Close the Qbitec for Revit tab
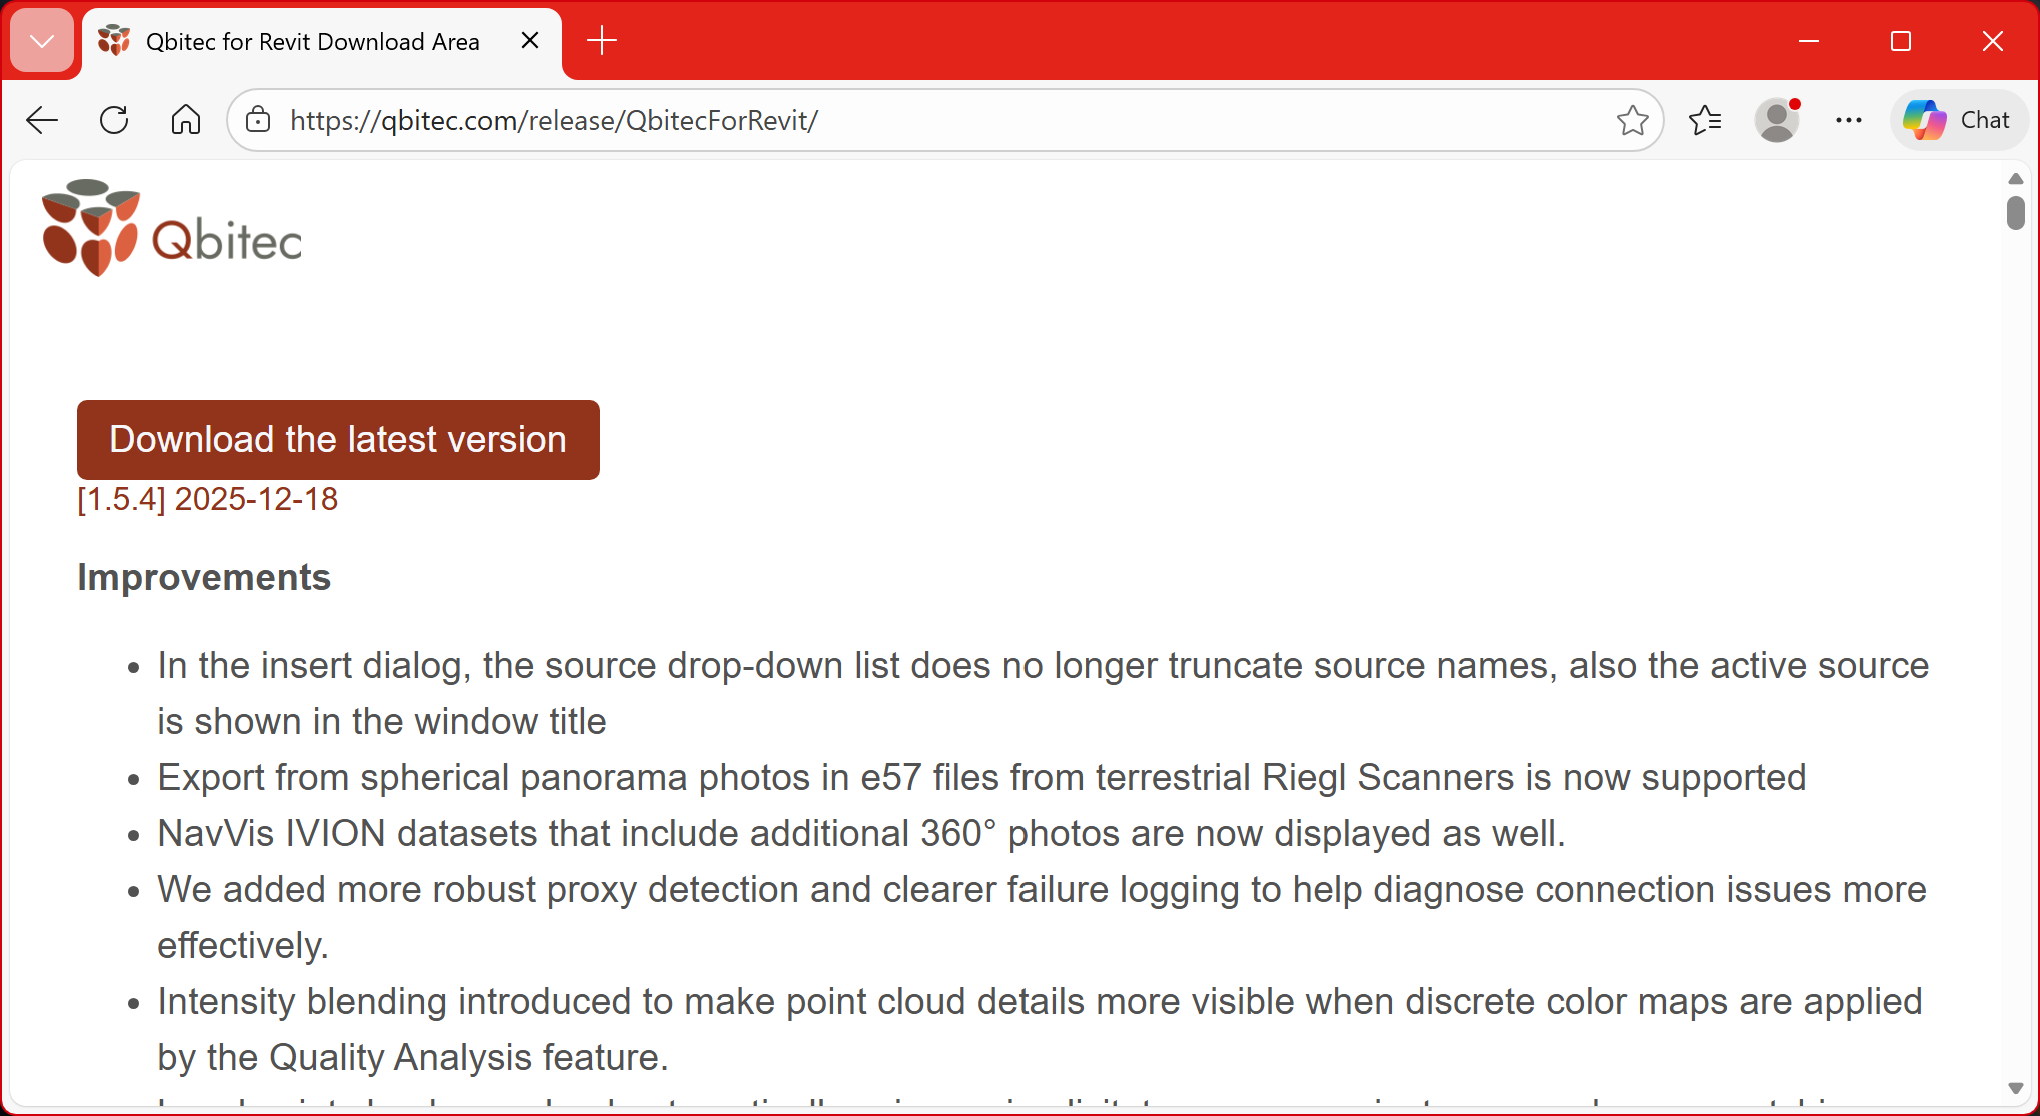The width and height of the screenshot is (2040, 1116). click(x=530, y=40)
